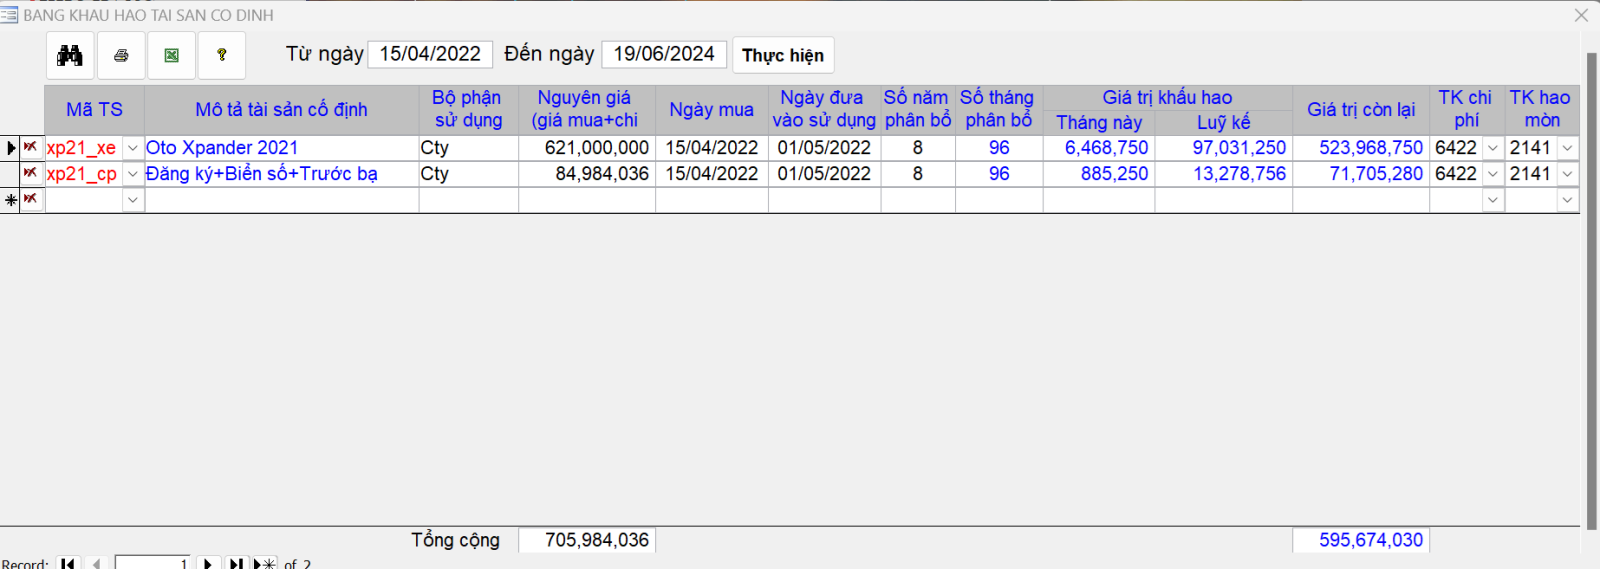The width and height of the screenshot is (1600, 569).
Task: Export to Excel using toolbar icon
Action: pyautogui.click(x=172, y=55)
